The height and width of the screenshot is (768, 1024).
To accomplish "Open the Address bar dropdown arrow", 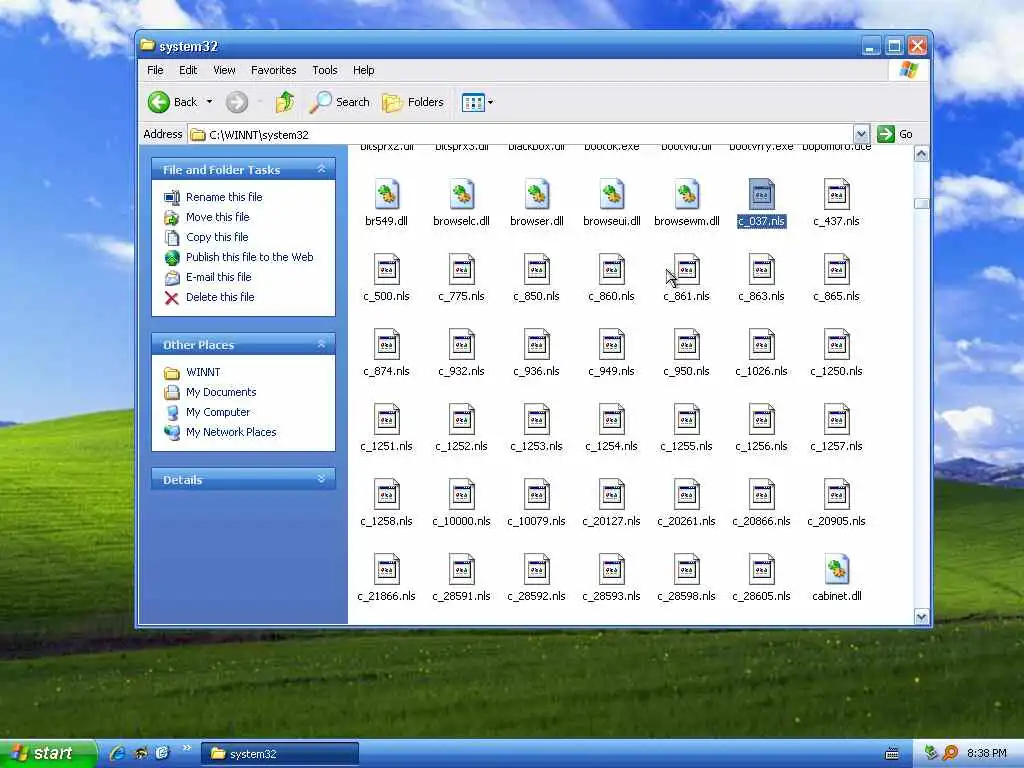I will [x=861, y=135].
